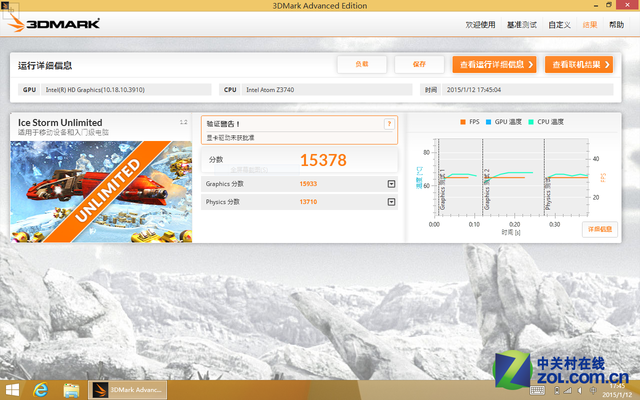Open the 自定义 tab
The image size is (640, 400).
click(x=559, y=25)
